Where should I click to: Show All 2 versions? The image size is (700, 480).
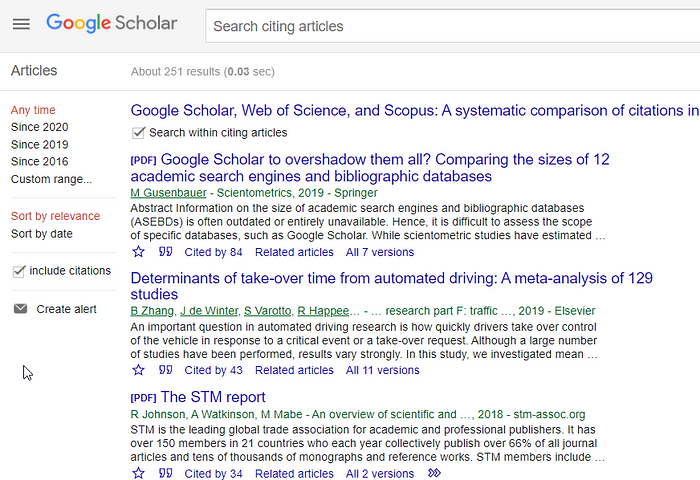coord(380,473)
